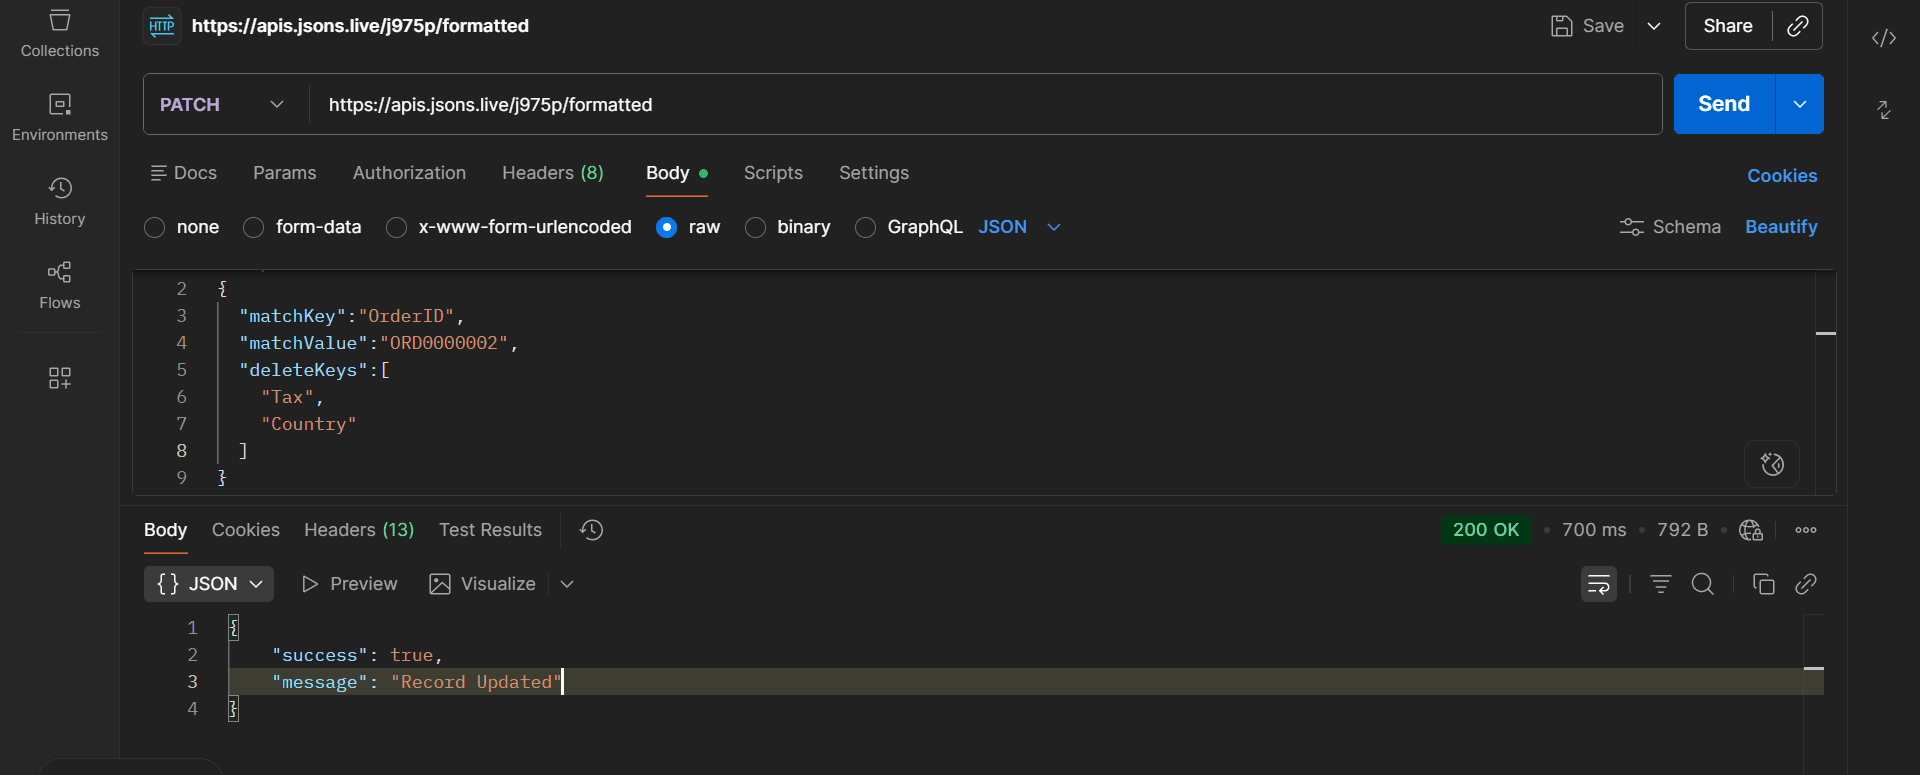
Task: Click the expand arrows icon in right sidebar
Action: tap(1884, 110)
